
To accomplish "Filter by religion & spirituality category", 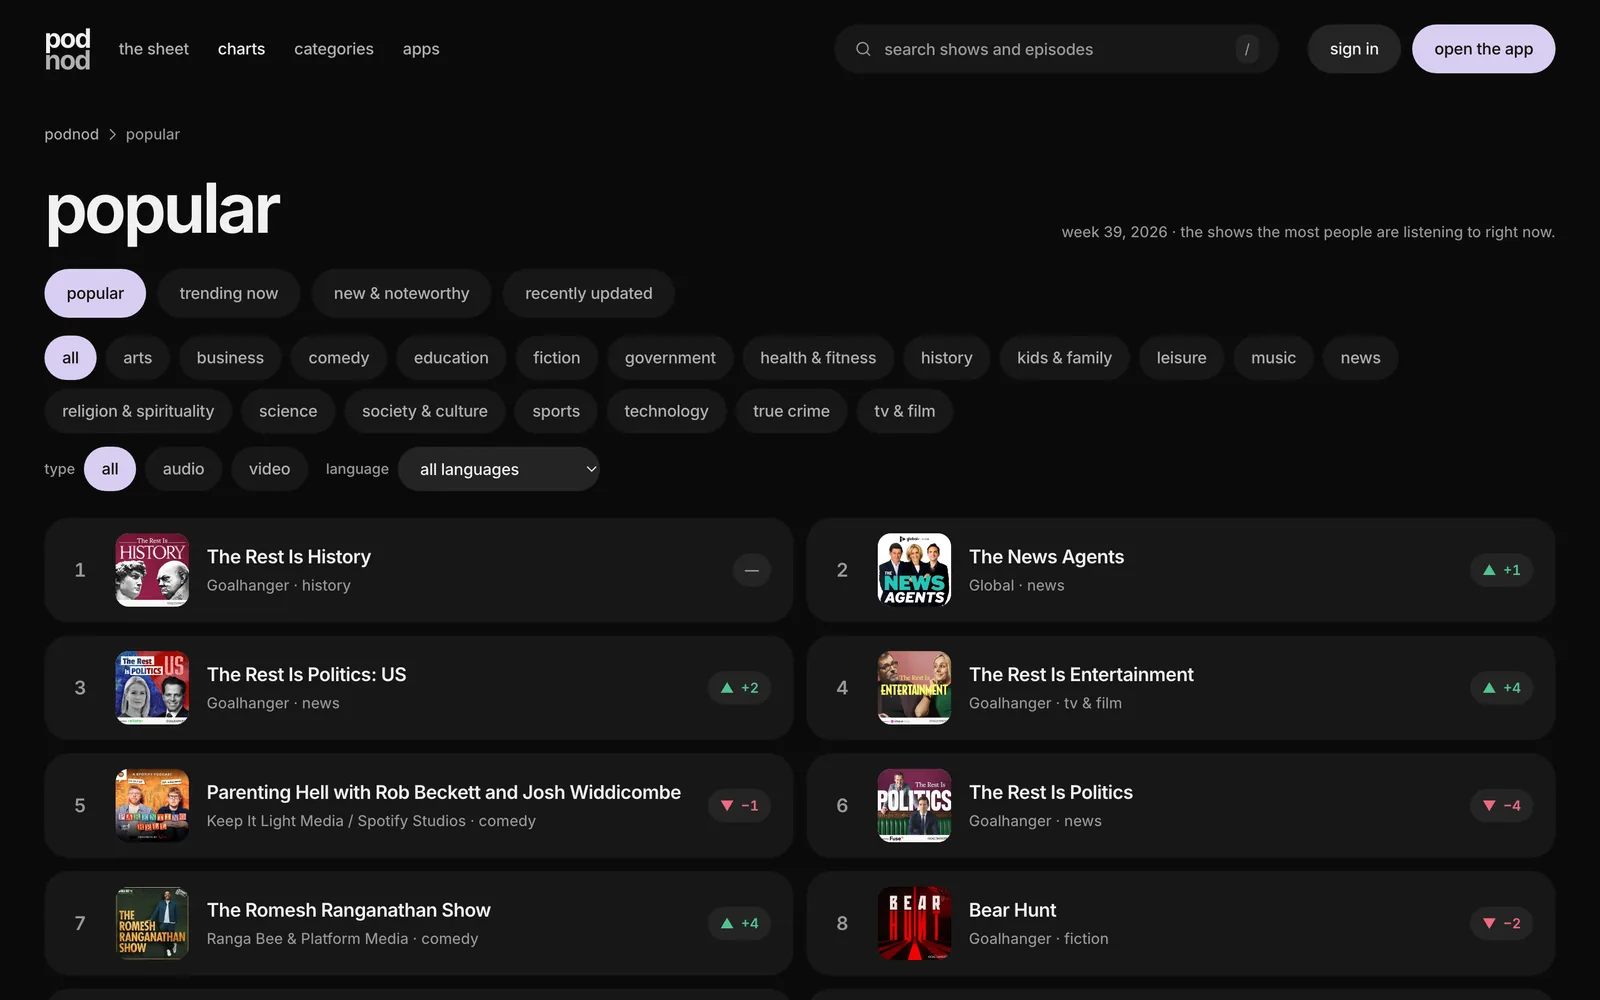I will (x=138, y=411).
